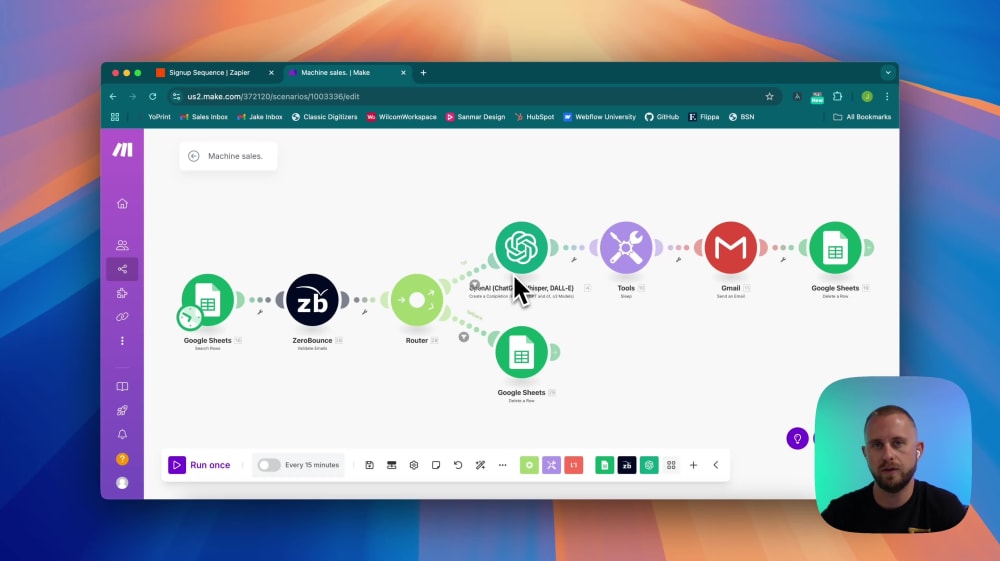Open the first Google Sheets Search Rows module
This screenshot has height=561, width=1000.
[208, 300]
